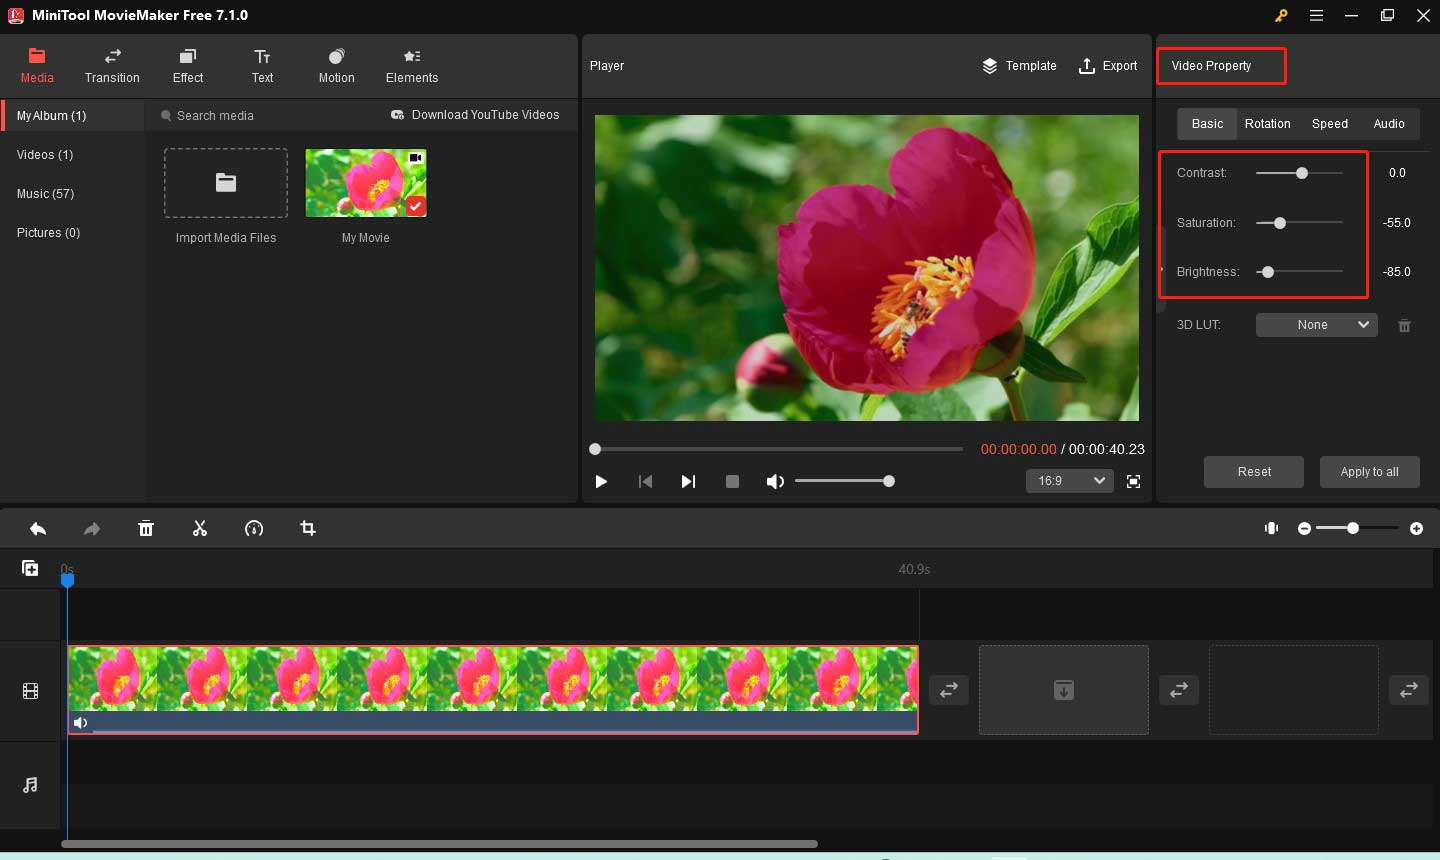Toggle the speaker volume icon under the Player
The height and width of the screenshot is (860, 1440).
(x=775, y=481)
